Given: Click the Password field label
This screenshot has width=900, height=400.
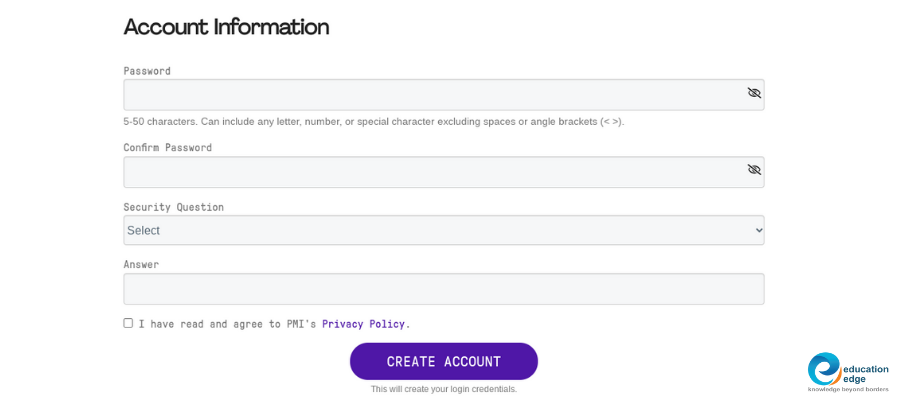Looking at the screenshot, I should [x=147, y=71].
